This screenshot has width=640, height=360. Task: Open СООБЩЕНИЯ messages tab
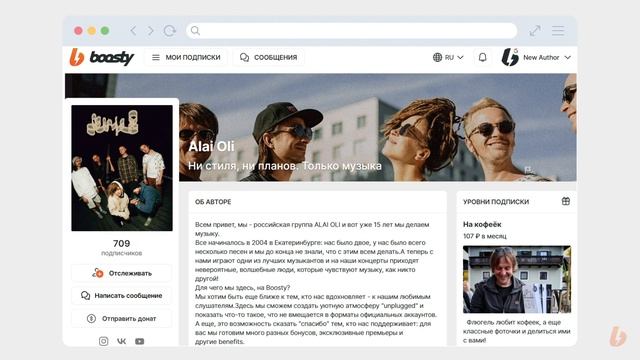coord(269,58)
